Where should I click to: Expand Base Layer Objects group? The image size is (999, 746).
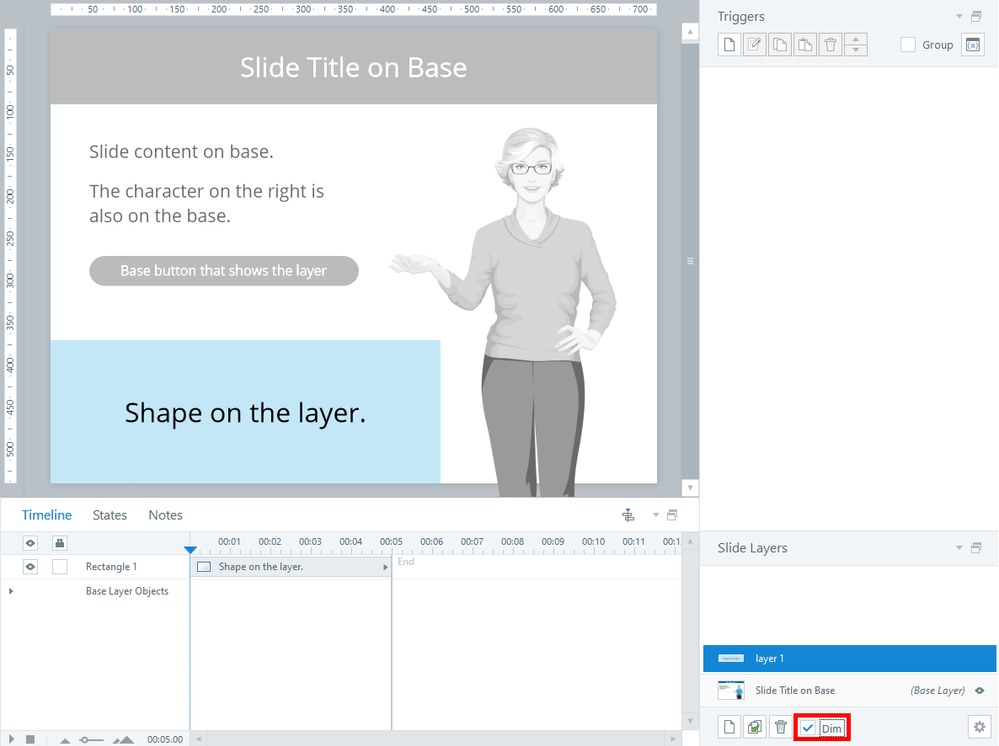pyautogui.click(x=11, y=591)
